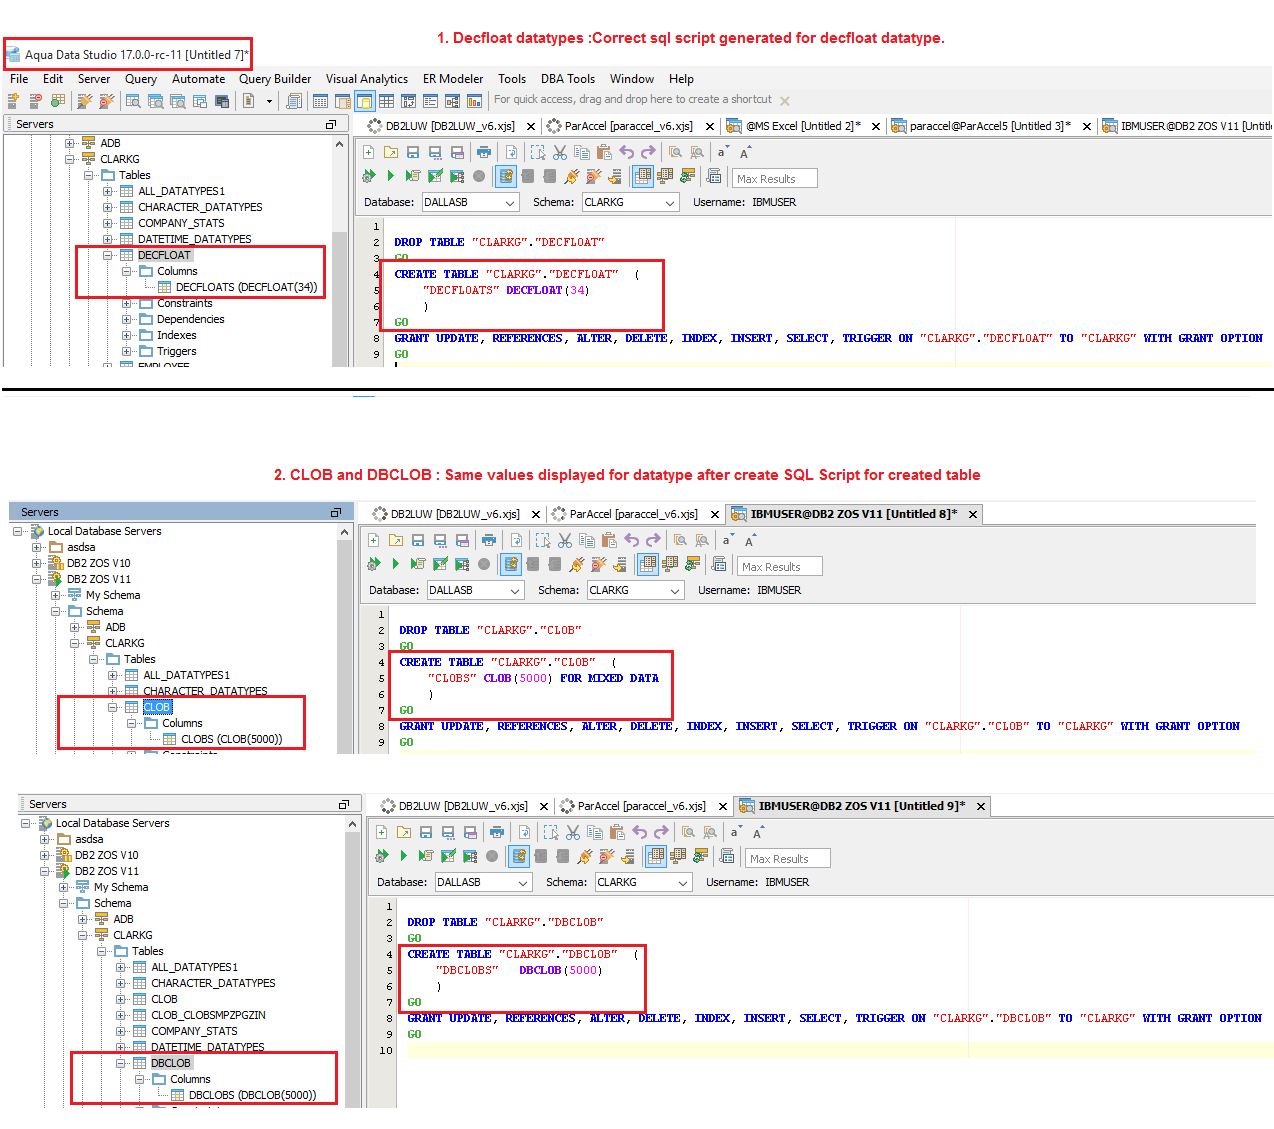The width and height of the screenshot is (1274, 1129).
Task: Click Disconnect plug icon in DECFLOAT editor toolbar
Action: pyautogui.click(x=594, y=176)
